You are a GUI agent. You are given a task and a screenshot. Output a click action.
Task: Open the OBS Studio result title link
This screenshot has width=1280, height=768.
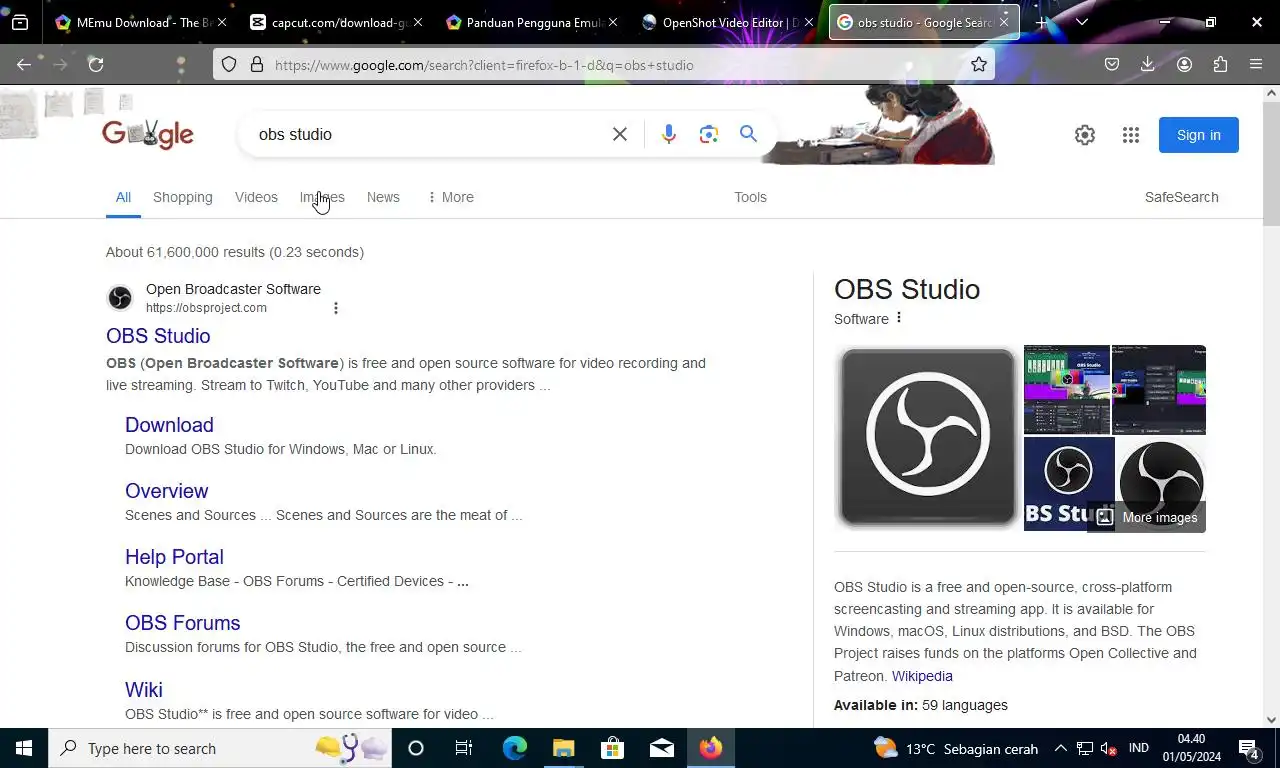point(158,336)
